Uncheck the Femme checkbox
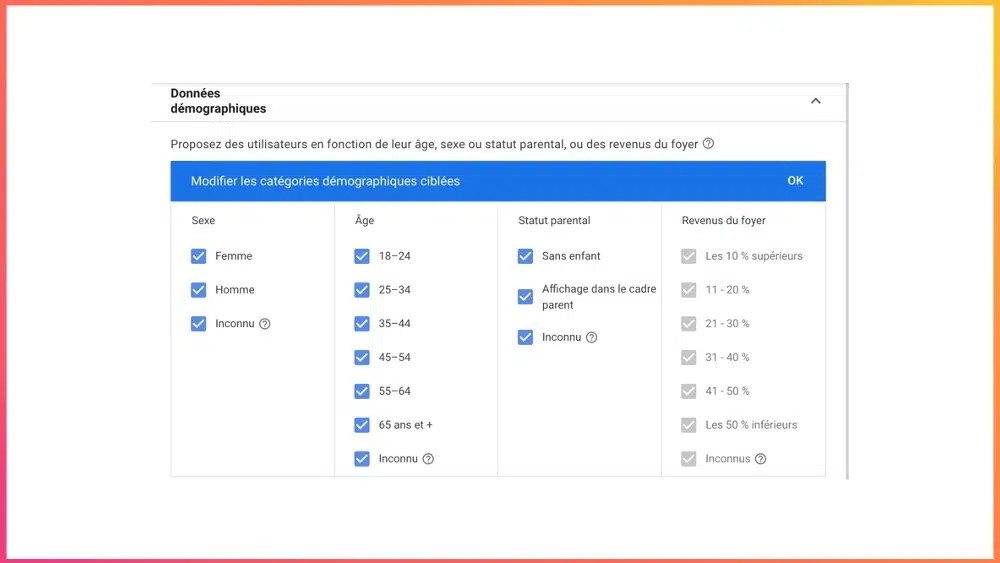 pos(198,256)
